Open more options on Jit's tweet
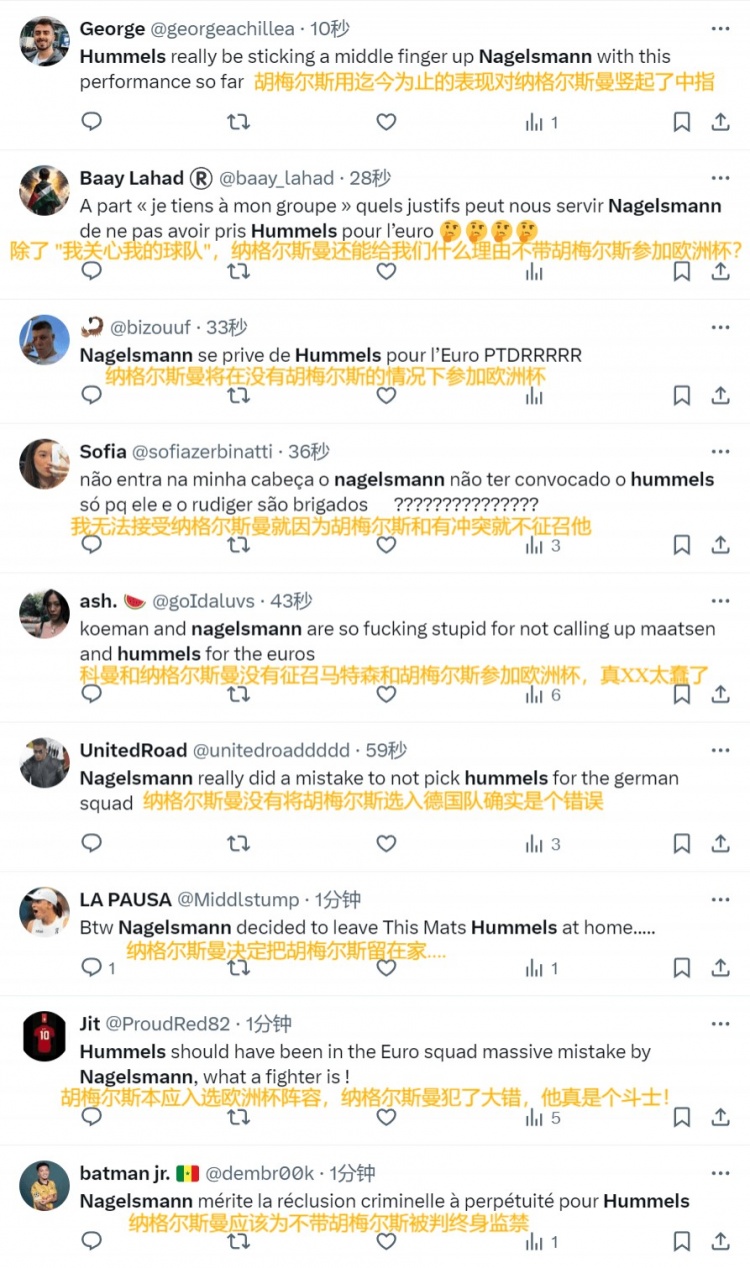The width and height of the screenshot is (750, 1268). (x=720, y=1024)
